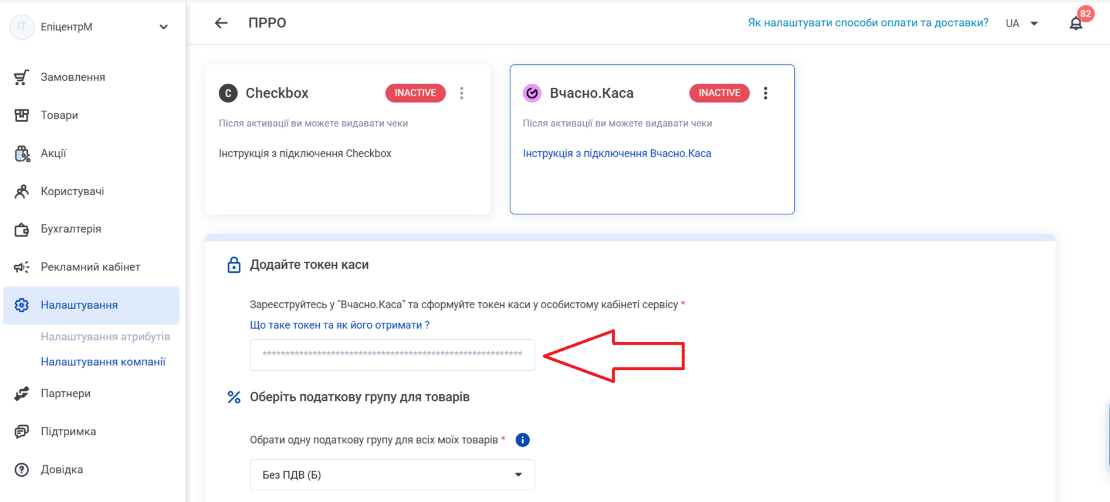Screen dimensions: 1110x502
Task: Click the Checkbox service logo icon
Action: (227, 93)
